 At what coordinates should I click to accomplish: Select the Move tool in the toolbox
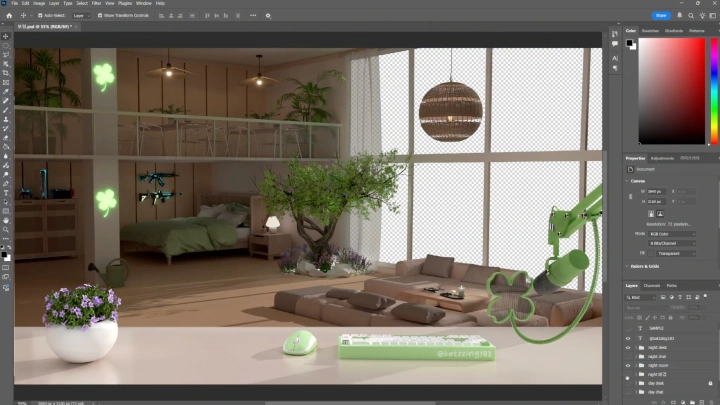pos(6,36)
